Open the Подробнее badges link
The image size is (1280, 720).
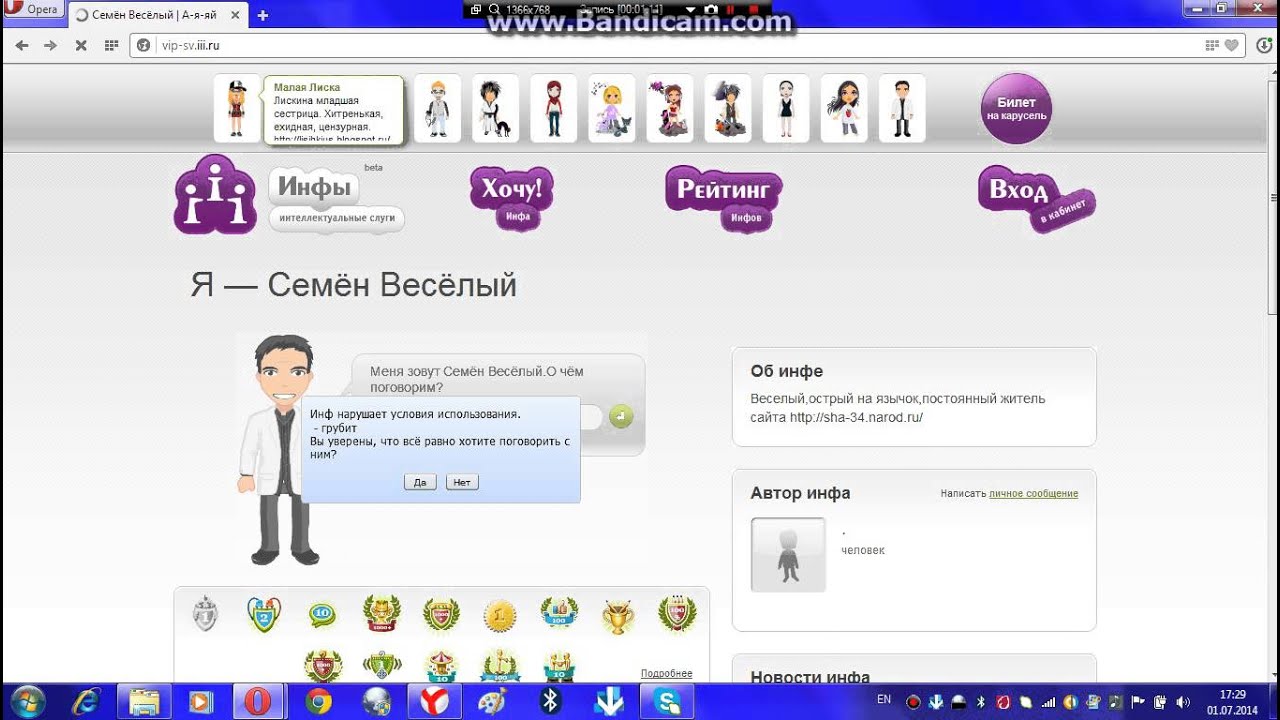tap(666, 673)
